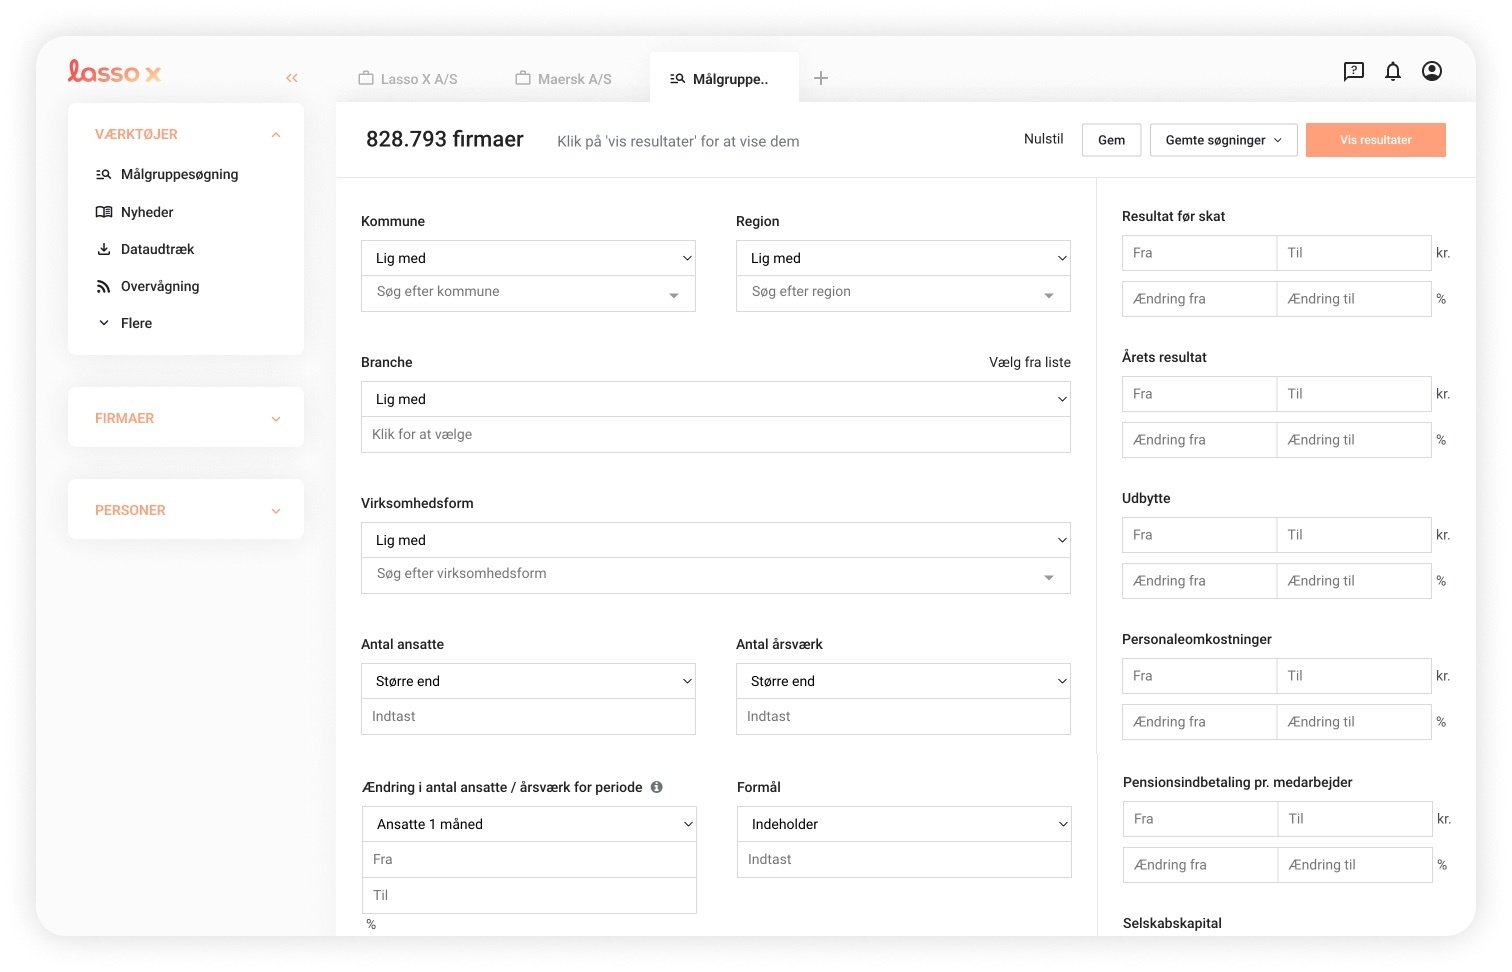Click Udbytte Ændring til field
Viewport: 1512px width, 972px height.
pyautogui.click(x=1354, y=581)
